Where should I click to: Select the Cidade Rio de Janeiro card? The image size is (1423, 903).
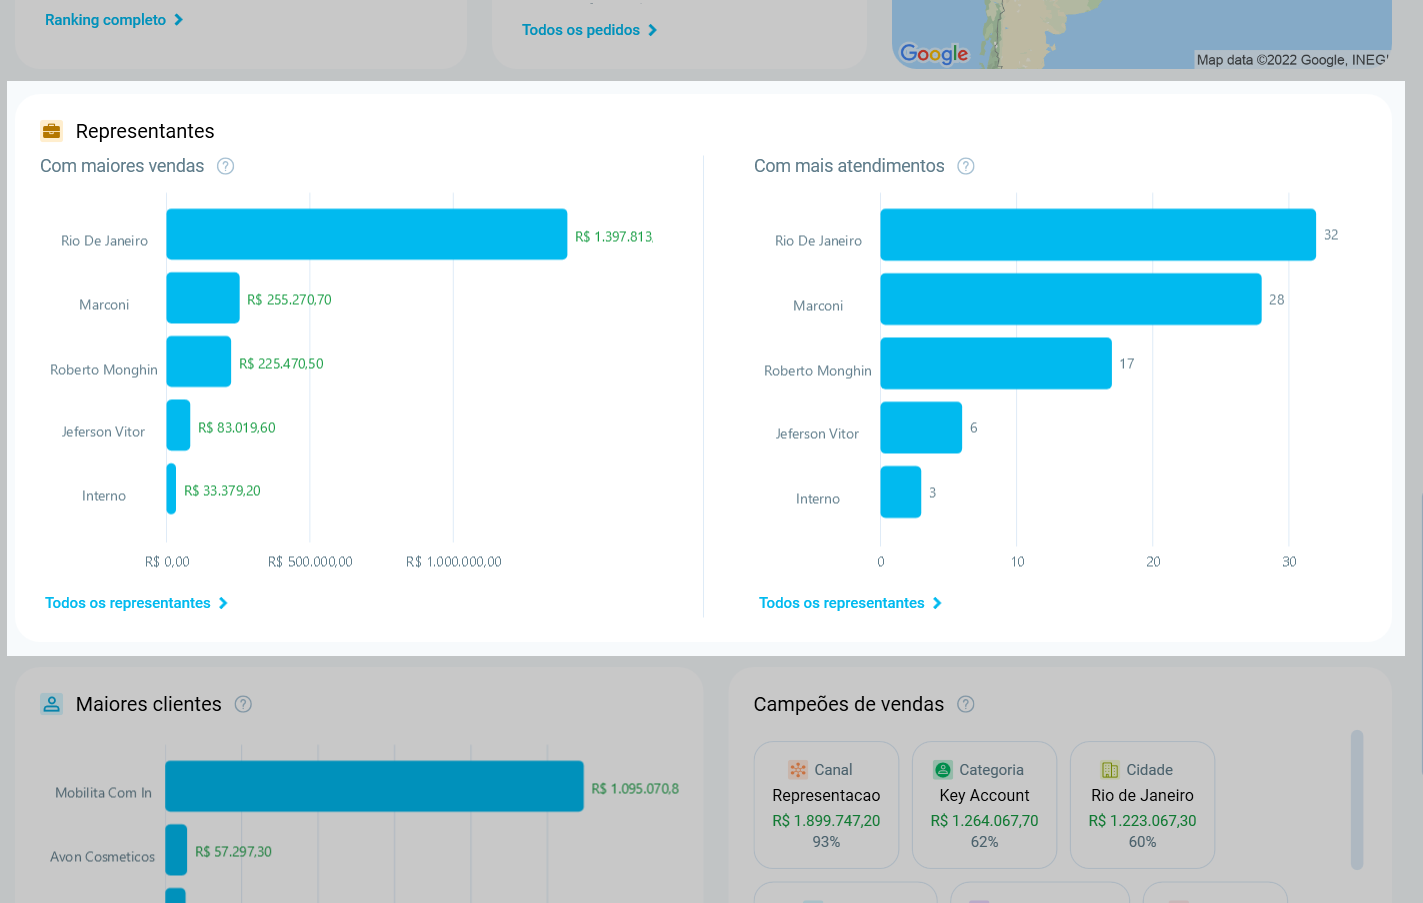pos(1142,805)
